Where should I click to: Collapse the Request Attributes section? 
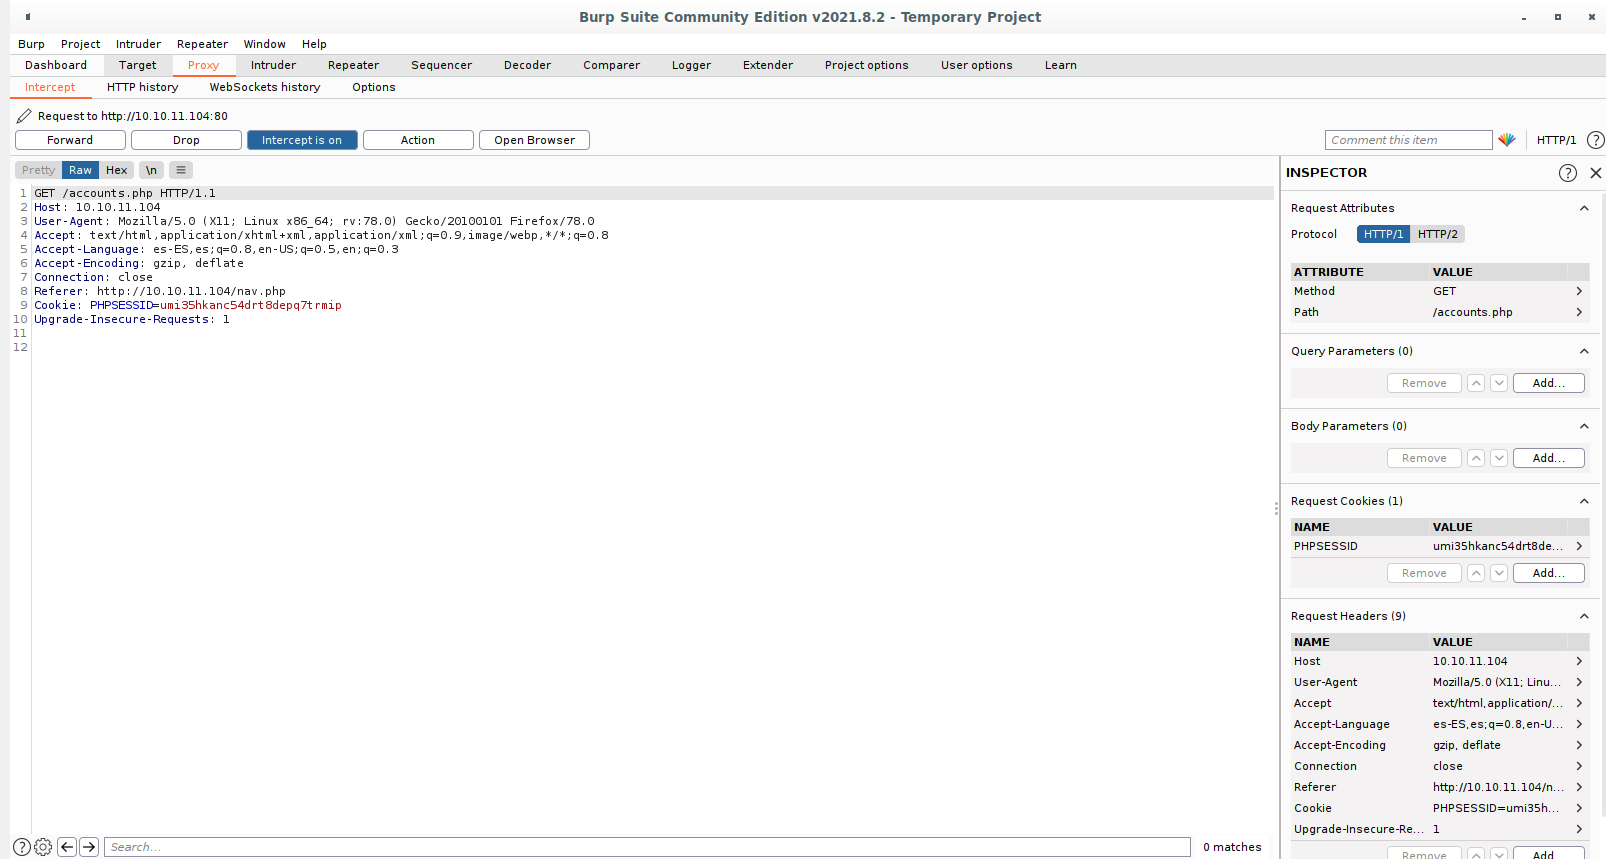[1584, 208]
